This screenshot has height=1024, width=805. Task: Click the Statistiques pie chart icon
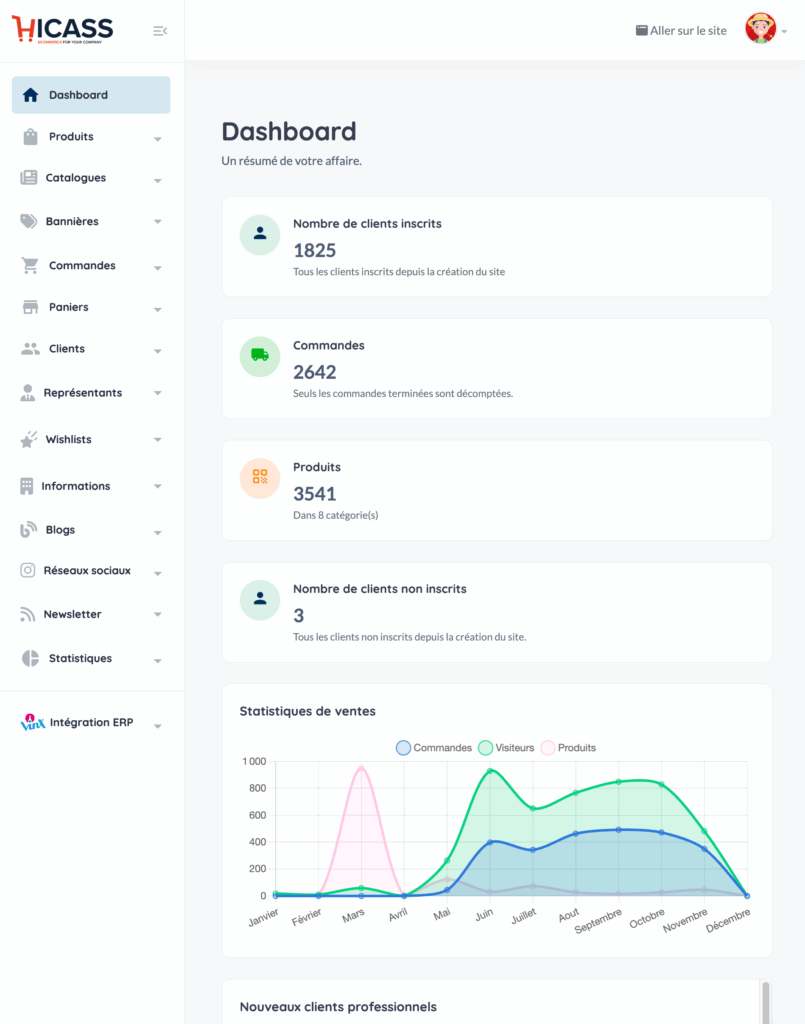click(x=30, y=658)
